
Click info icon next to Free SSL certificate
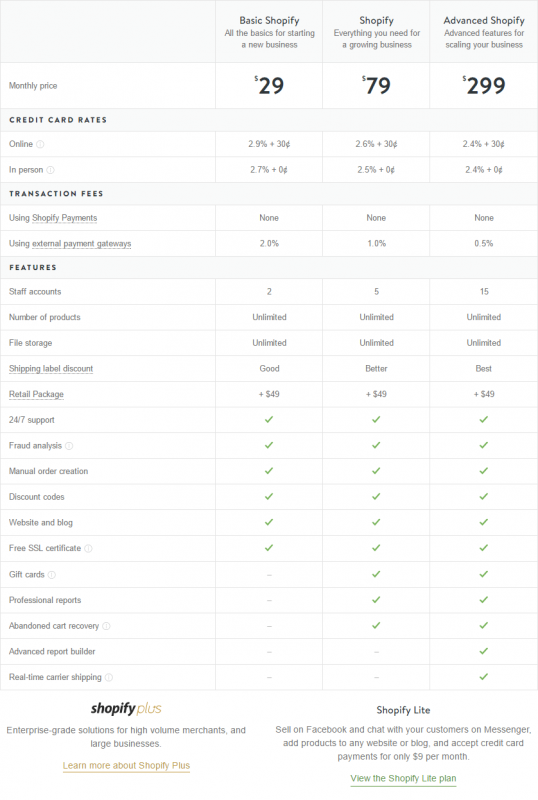pyautogui.click(x=88, y=548)
